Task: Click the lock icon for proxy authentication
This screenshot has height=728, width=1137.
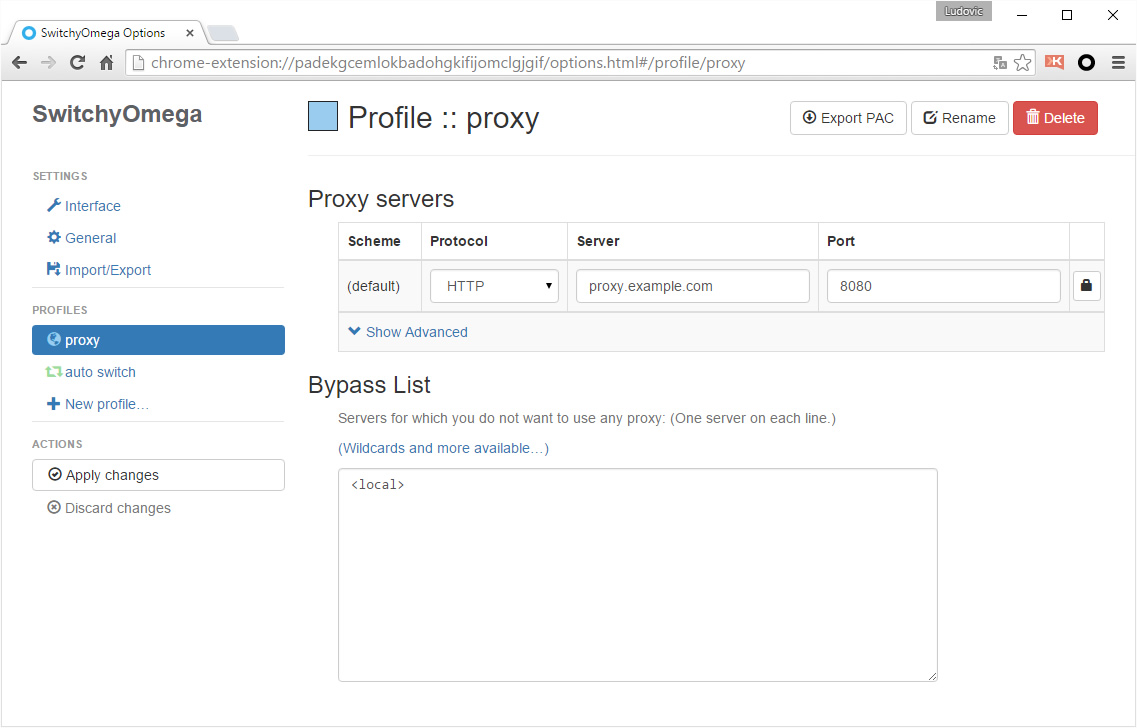Action: pos(1086,286)
